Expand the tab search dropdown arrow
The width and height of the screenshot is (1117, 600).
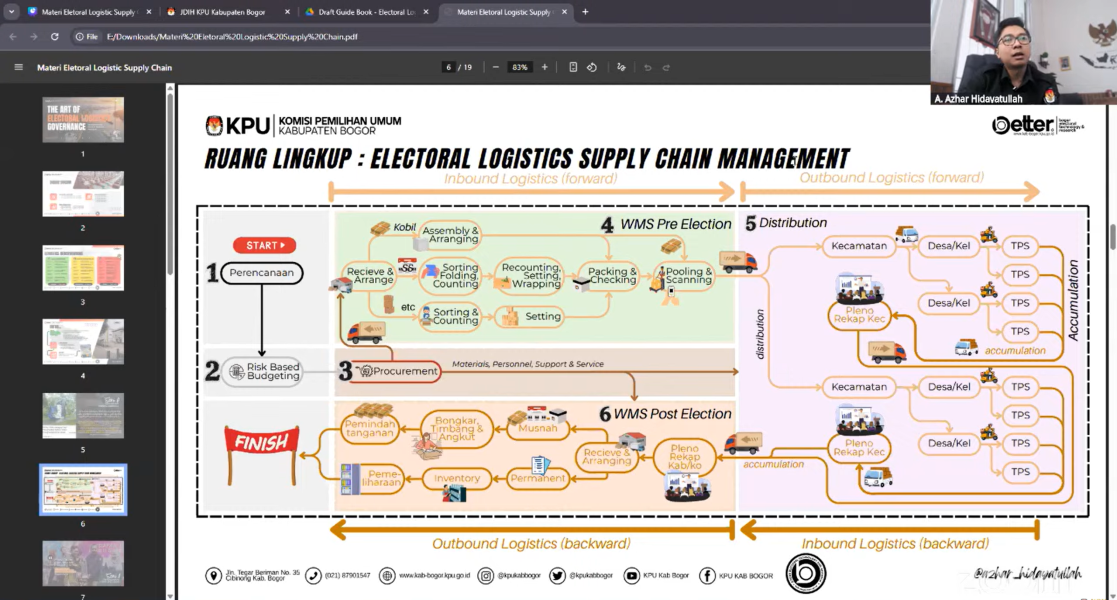(x=12, y=12)
